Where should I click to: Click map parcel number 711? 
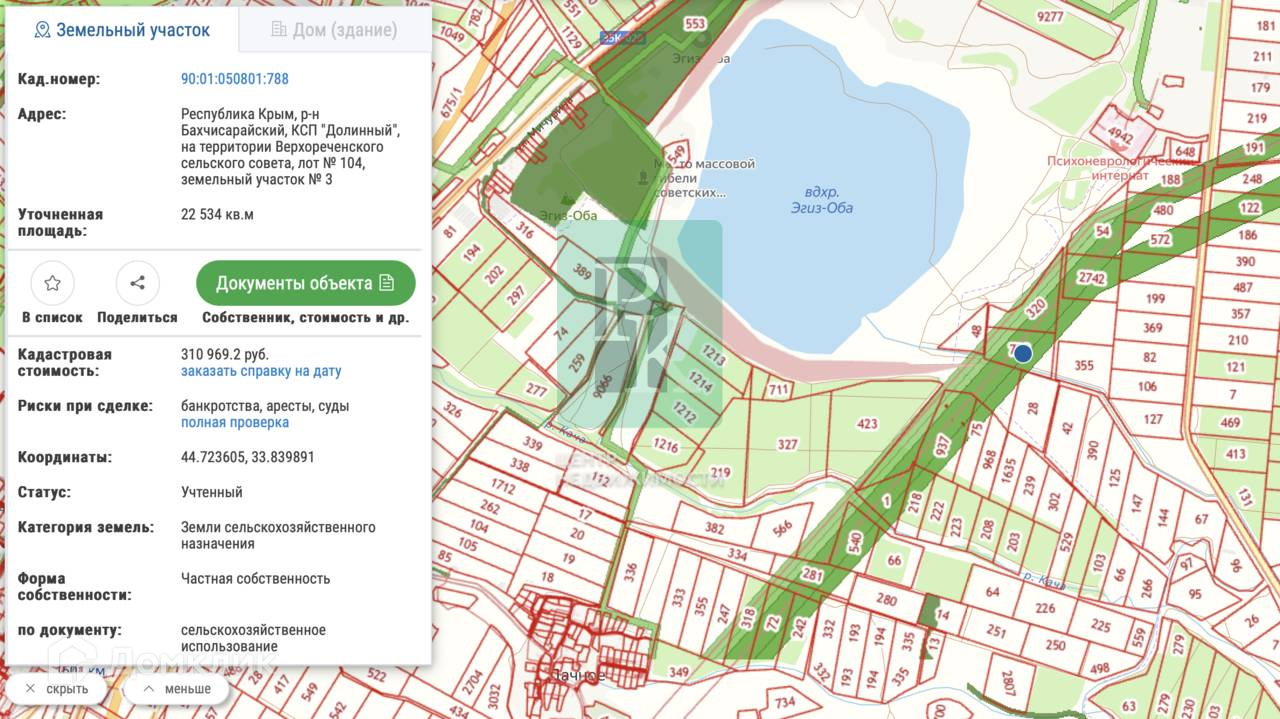click(778, 389)
